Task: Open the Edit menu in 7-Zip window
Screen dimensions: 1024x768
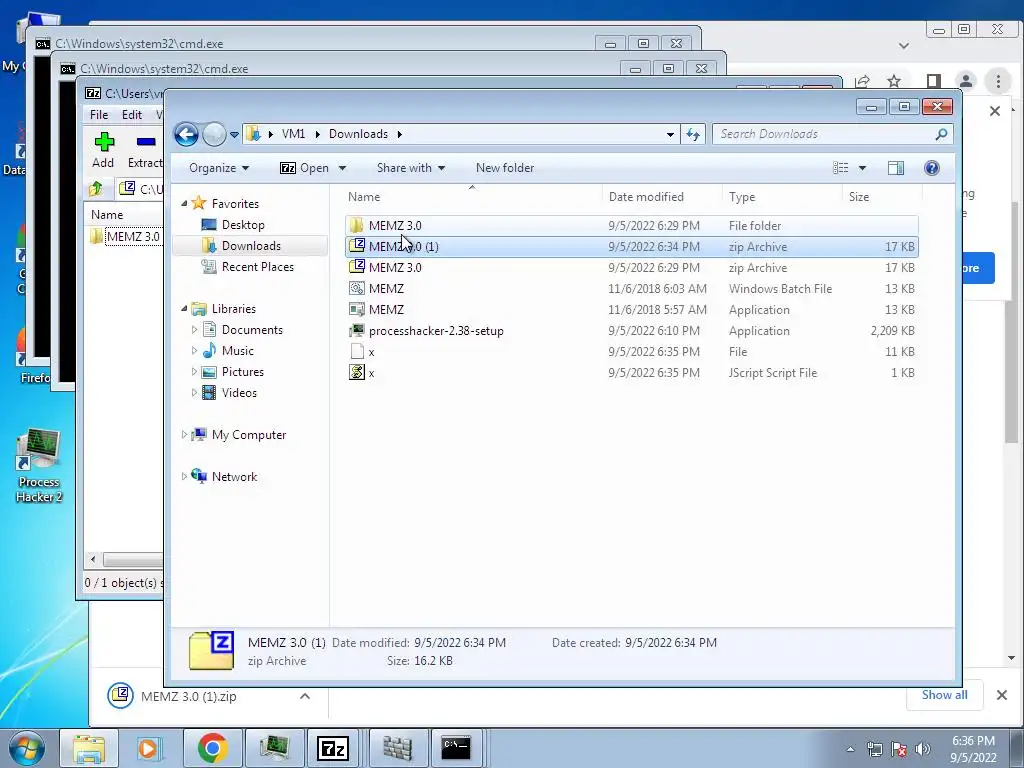Action: [x=131, y=114]
